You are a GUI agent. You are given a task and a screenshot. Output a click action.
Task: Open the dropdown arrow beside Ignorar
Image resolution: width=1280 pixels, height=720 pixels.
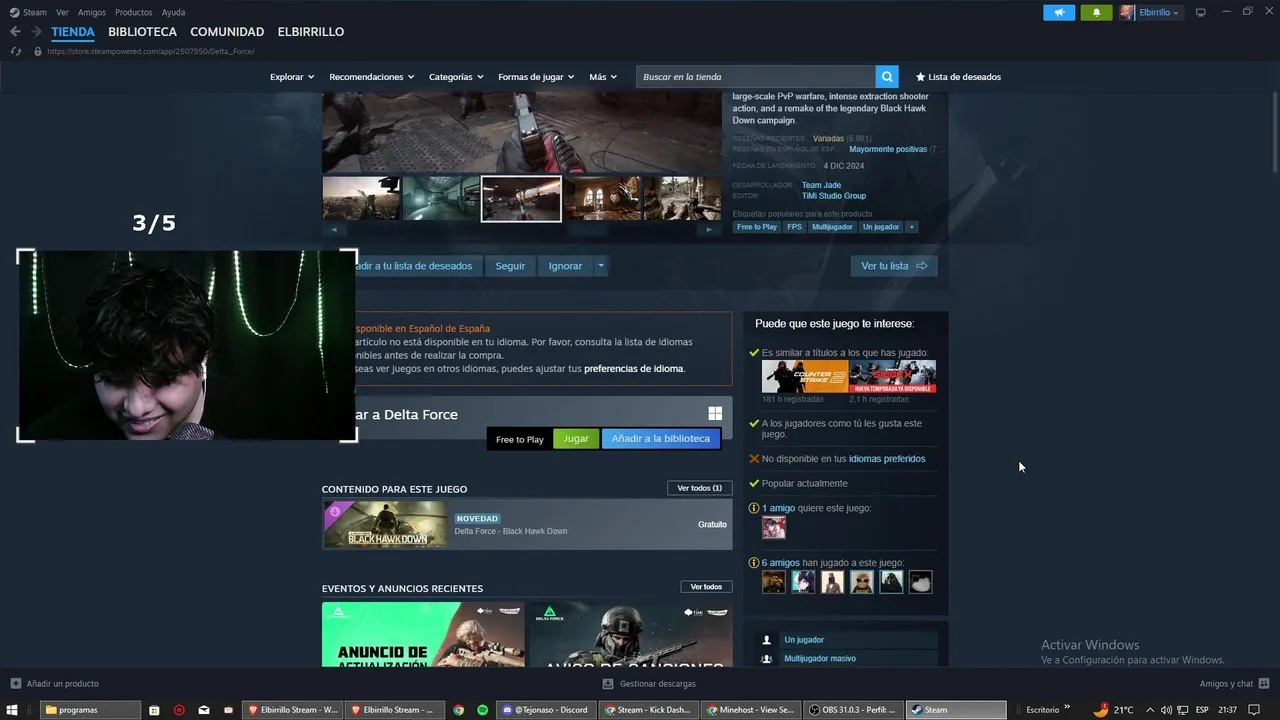click(x=601, y=266)
